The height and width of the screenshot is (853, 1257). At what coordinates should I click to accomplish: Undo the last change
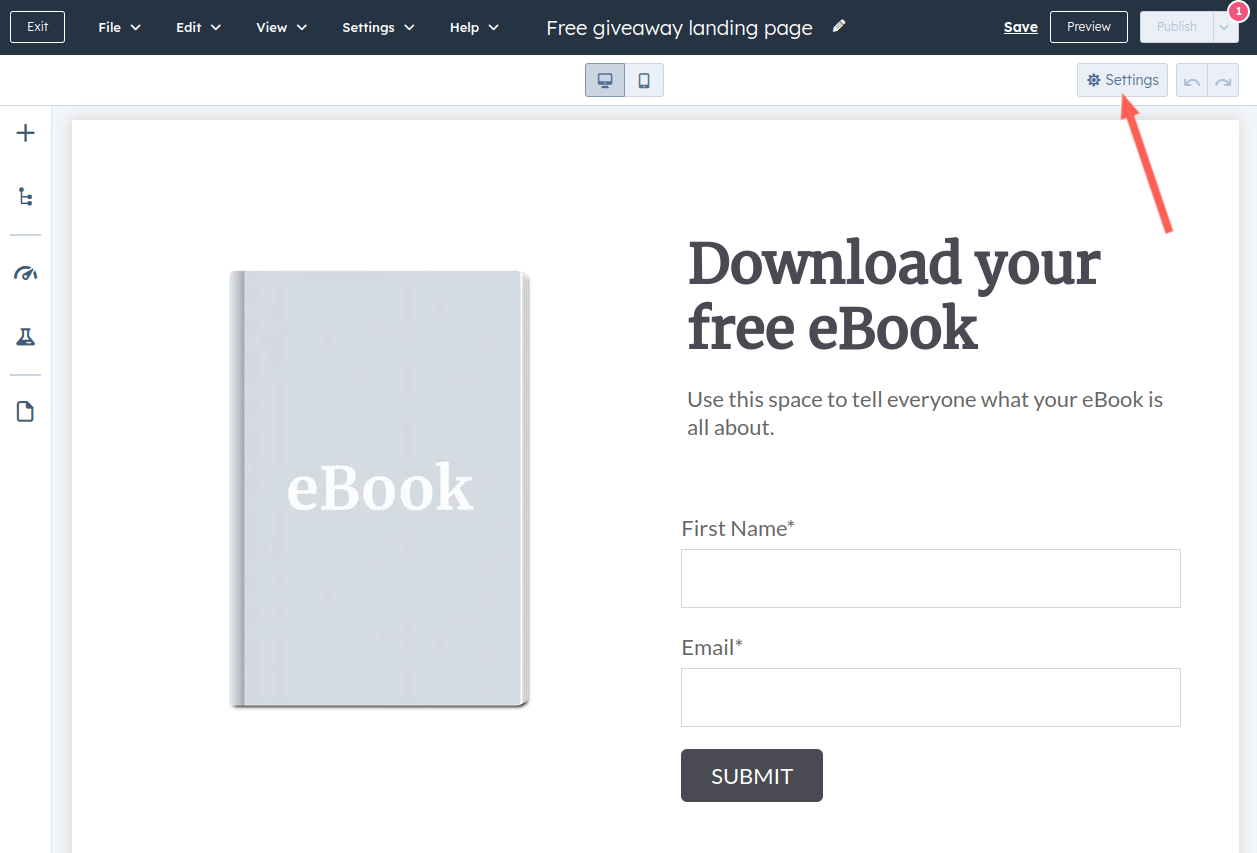1191,81
